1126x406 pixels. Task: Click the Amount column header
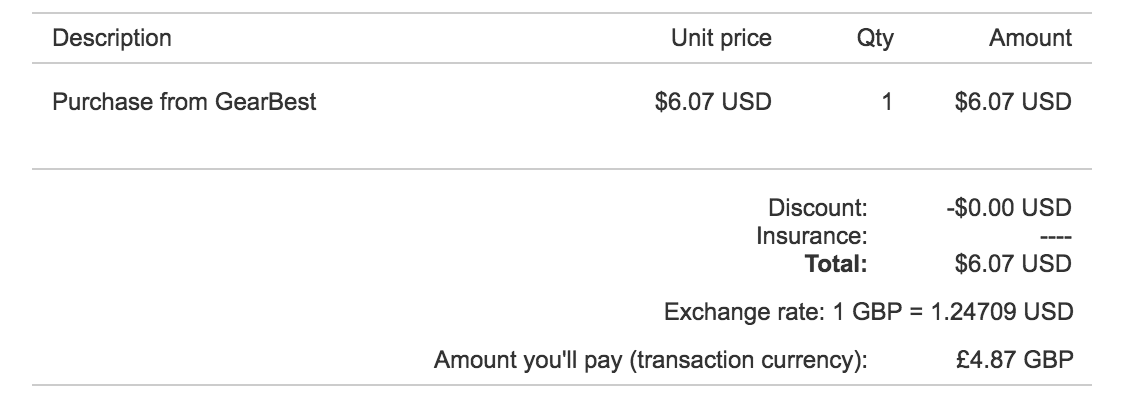pyautogui.click(x=1030, y=38)
